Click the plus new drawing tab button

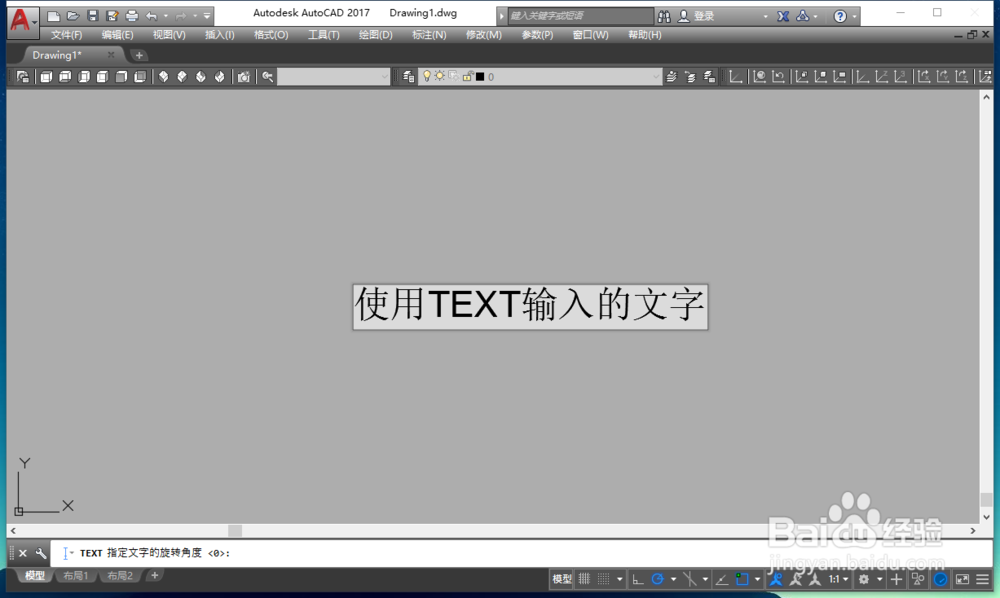tap(139, 55)
